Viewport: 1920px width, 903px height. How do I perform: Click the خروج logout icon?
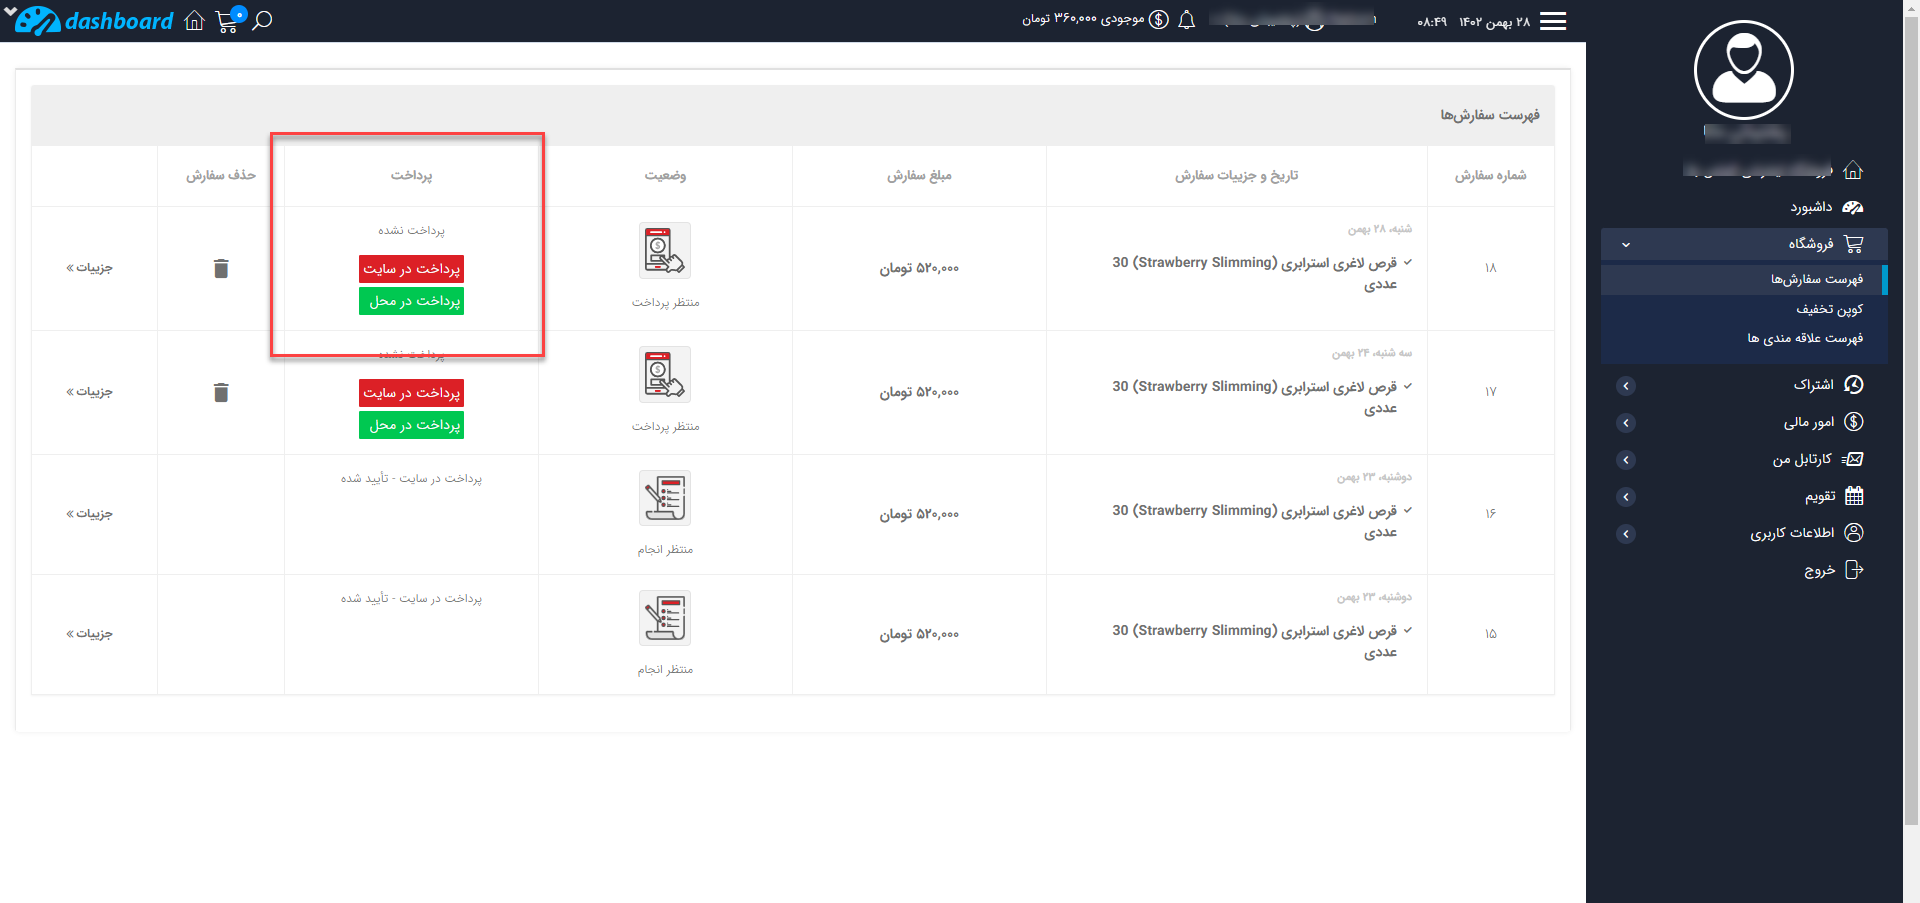point(1855,569)
